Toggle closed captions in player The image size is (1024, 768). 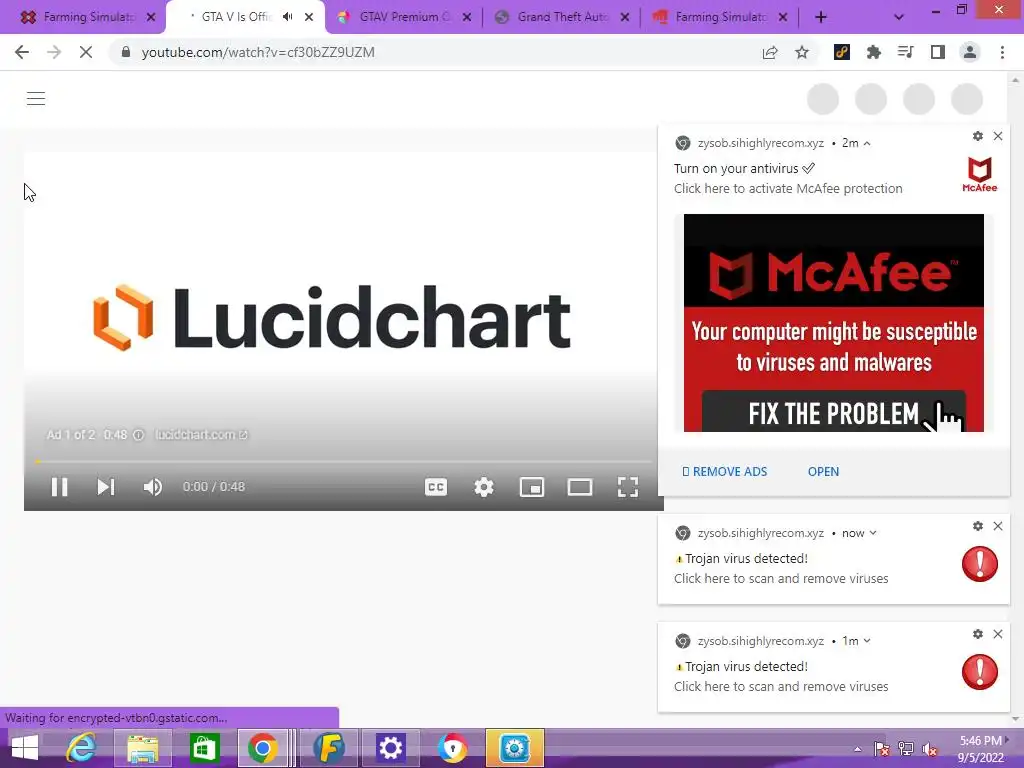coord(436,487)
